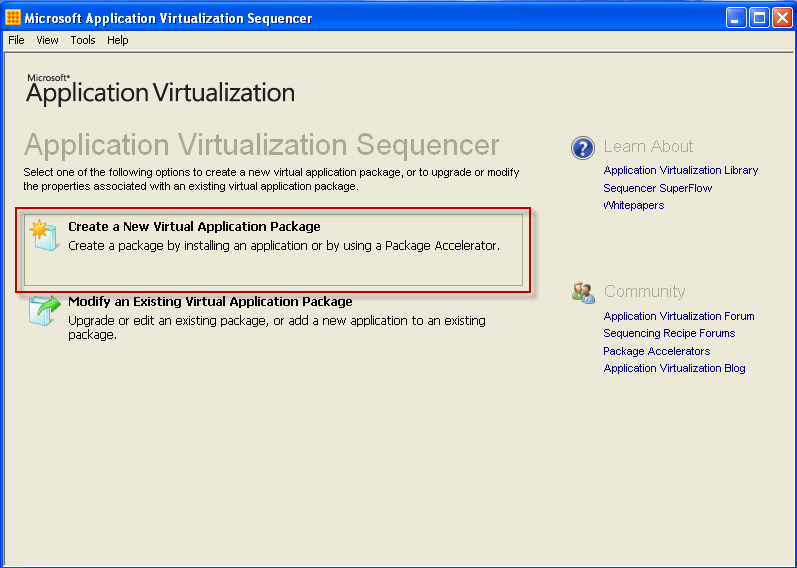Click the Sequencer app icon in title bar
Image resolution: width=797 pixels, height=568 pixels.
click(x=13, y=18)
